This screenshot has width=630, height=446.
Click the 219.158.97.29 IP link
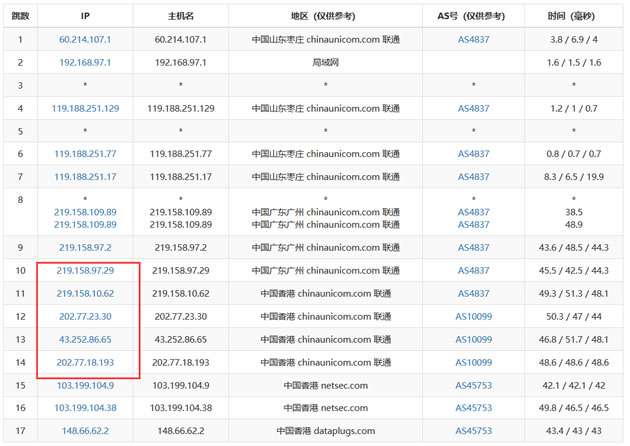point(85,270)
